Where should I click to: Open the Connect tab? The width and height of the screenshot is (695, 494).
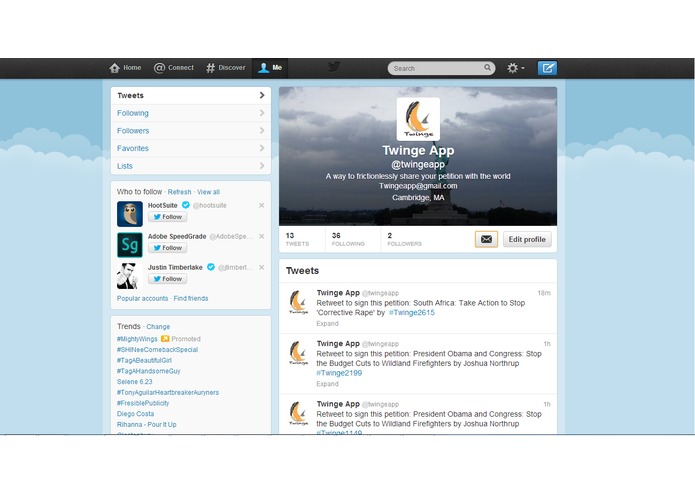coord(174,68)
